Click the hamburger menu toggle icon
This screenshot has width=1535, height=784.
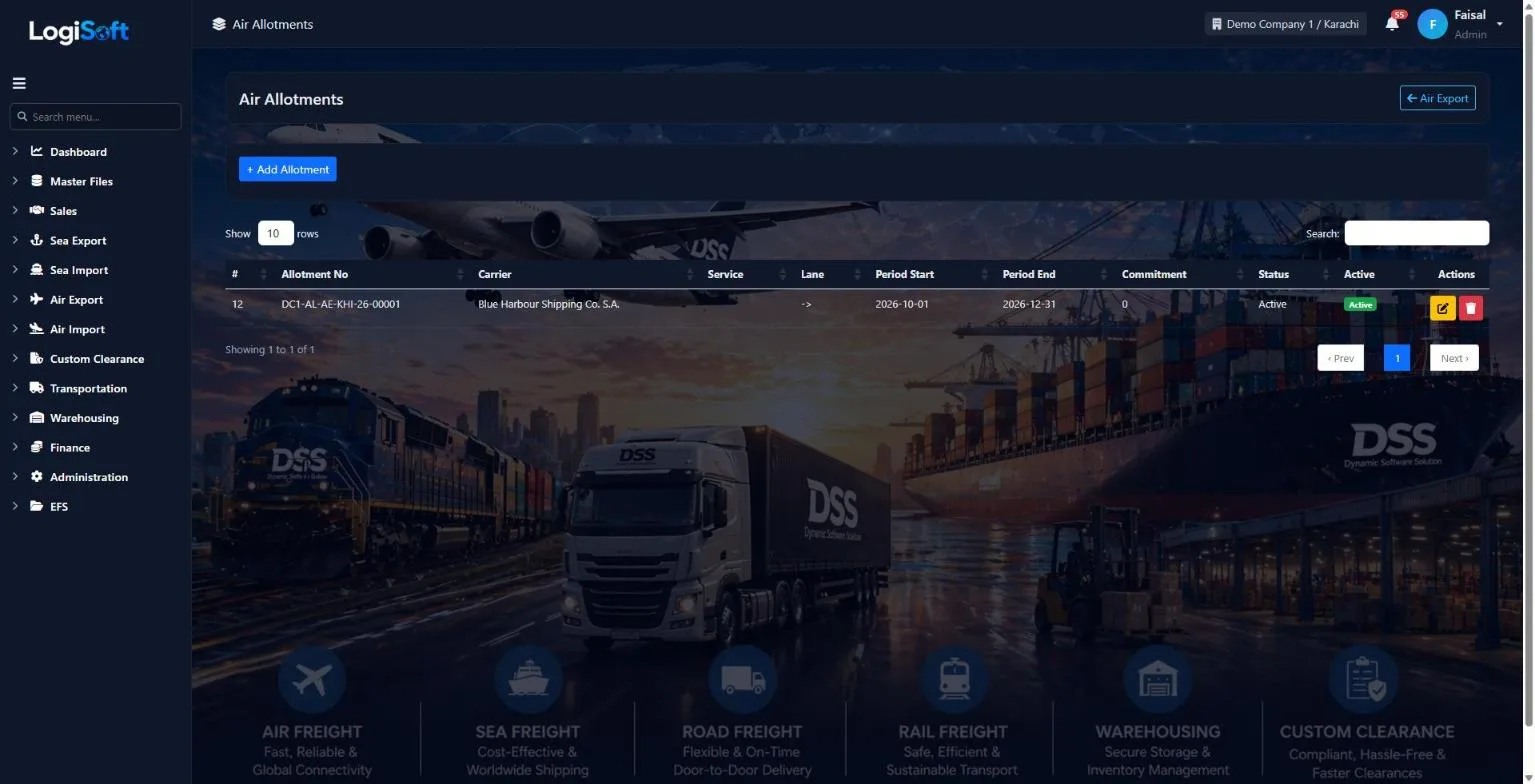[x=19, y=84]
